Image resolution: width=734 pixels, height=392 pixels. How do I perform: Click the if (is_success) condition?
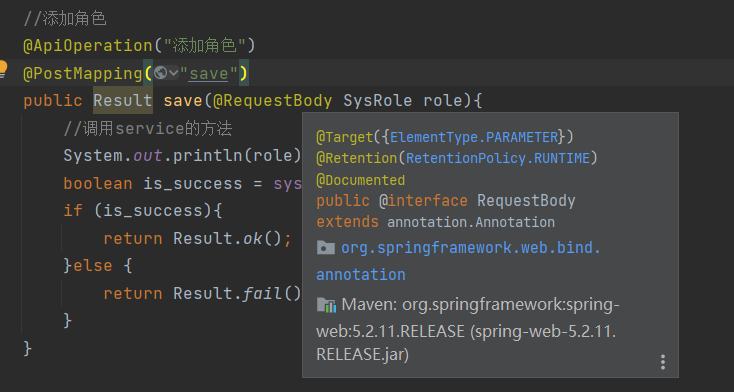click(x=143, y=211)
